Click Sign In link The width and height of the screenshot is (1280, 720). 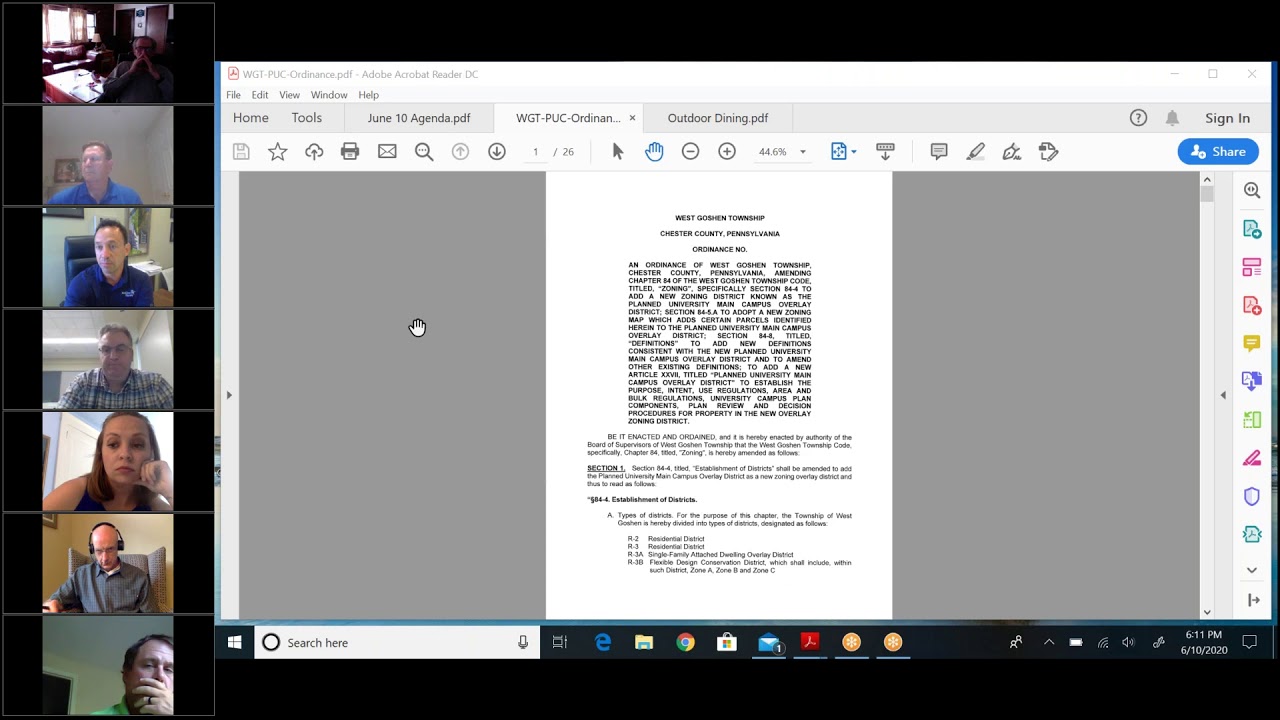pyautogui.click(x=1227, y=118)
